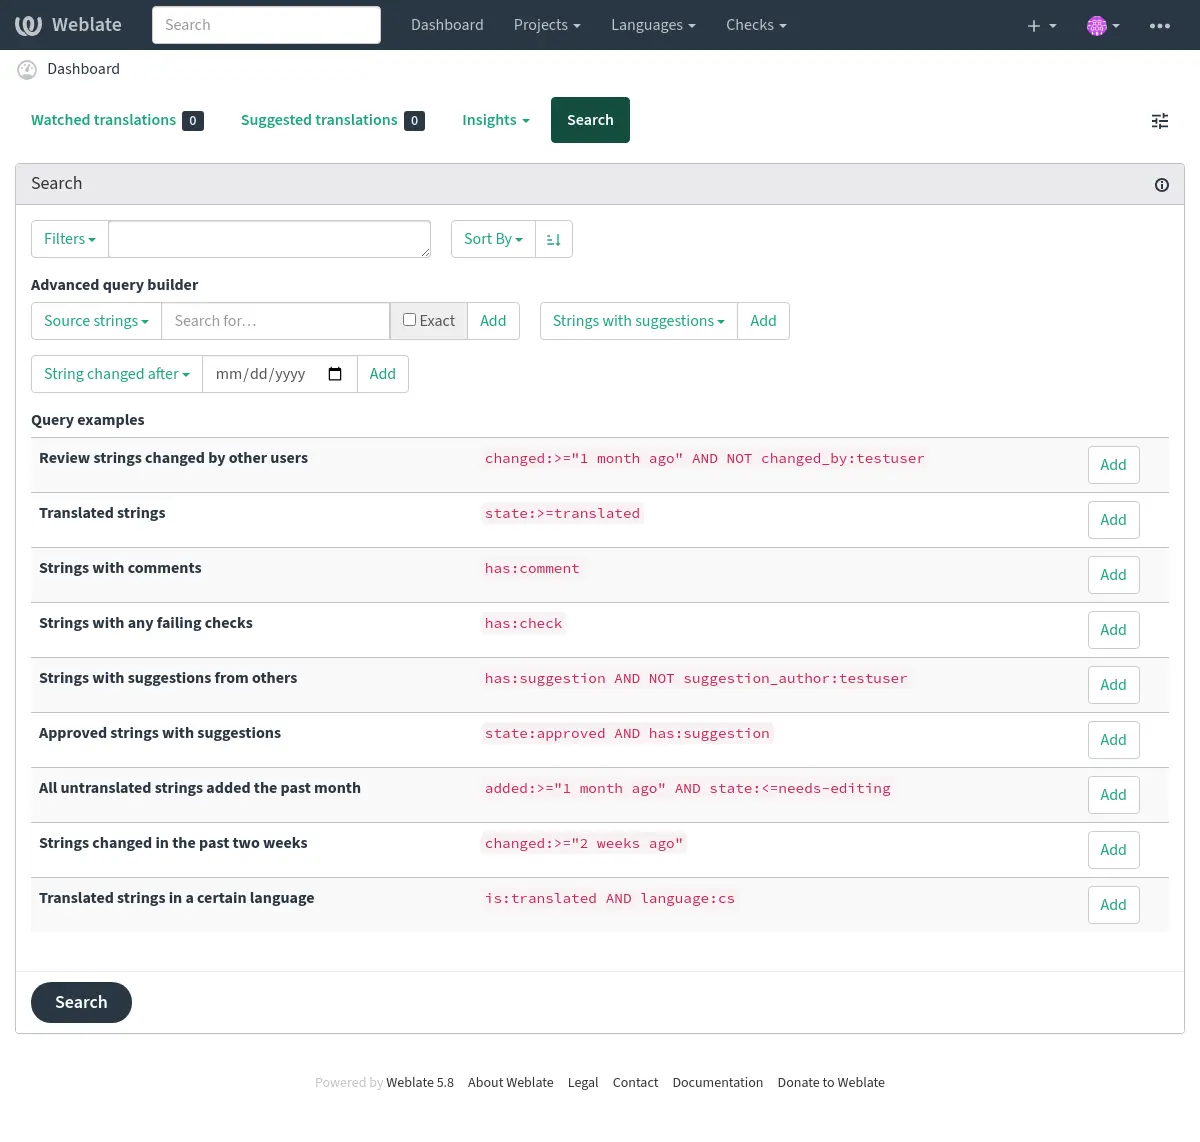
Task: Click the search info help icon
Action: tap(1162, 185)
